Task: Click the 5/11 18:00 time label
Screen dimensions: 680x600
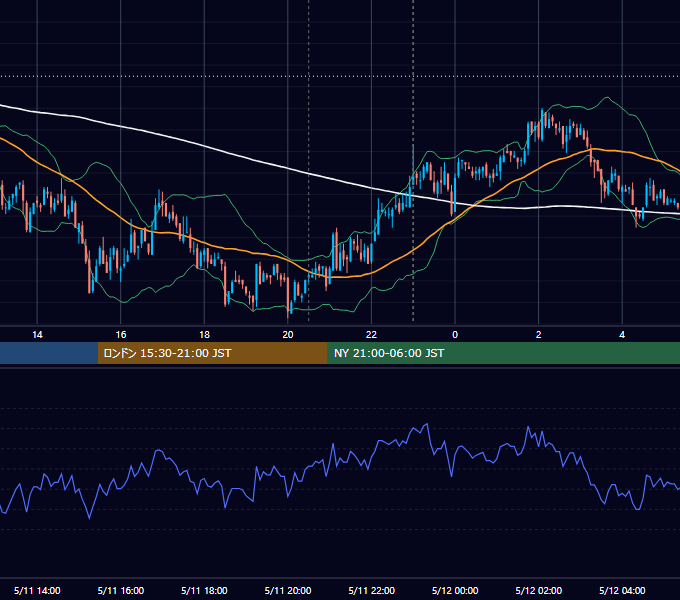Action: point(204,590)
